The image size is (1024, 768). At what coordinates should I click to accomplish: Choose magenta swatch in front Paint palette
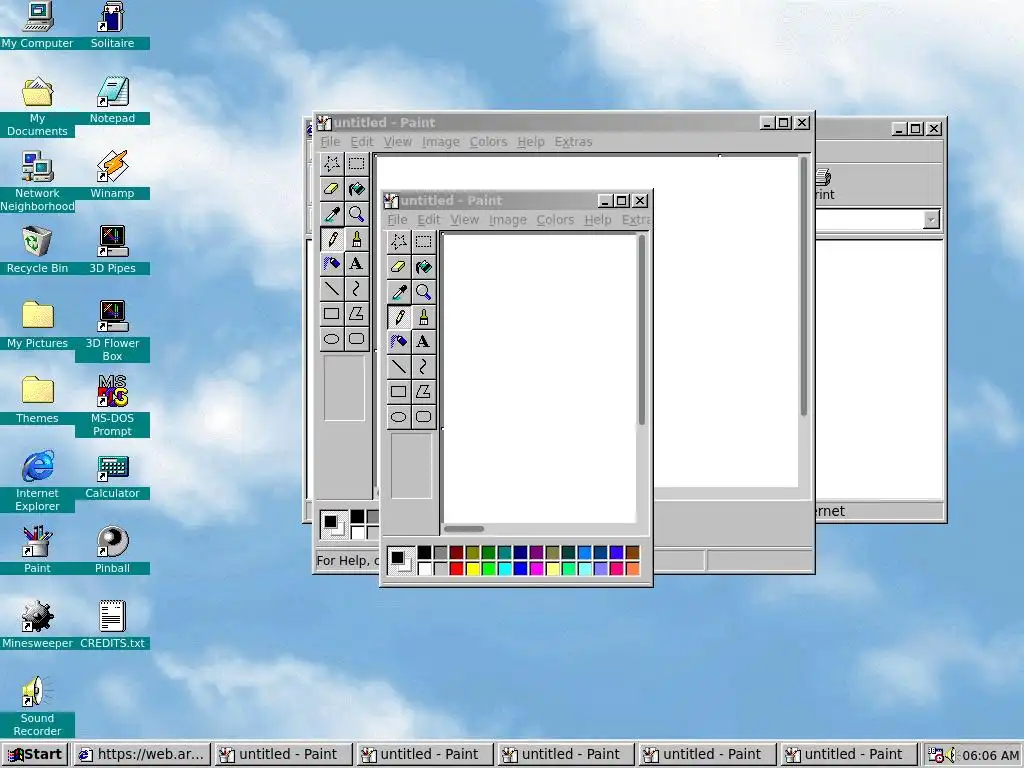[x=536, y=569]
